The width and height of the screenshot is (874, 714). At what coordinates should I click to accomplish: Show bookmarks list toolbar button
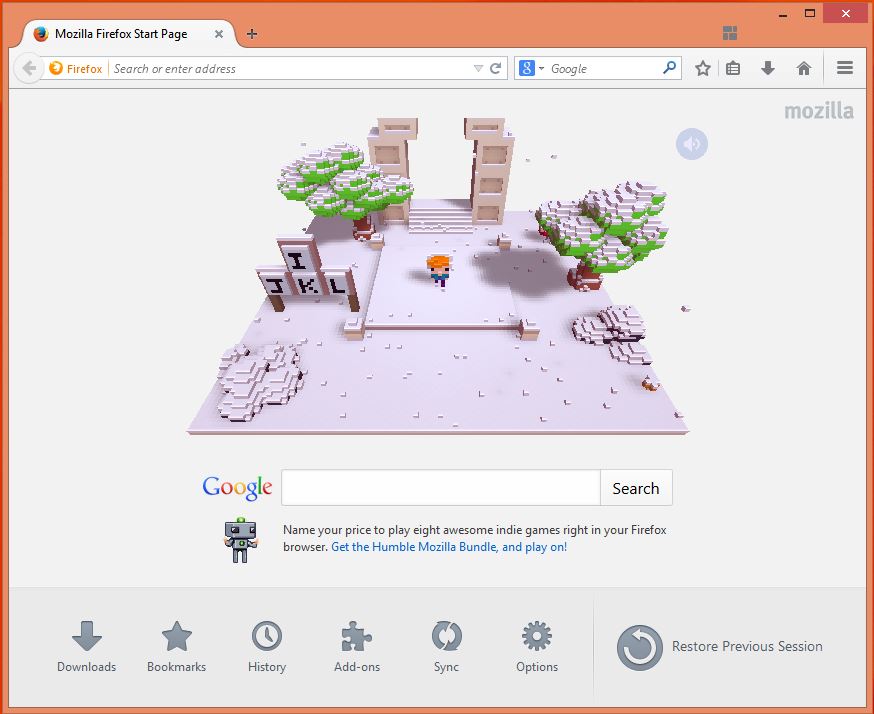click(x=733, y=69)
